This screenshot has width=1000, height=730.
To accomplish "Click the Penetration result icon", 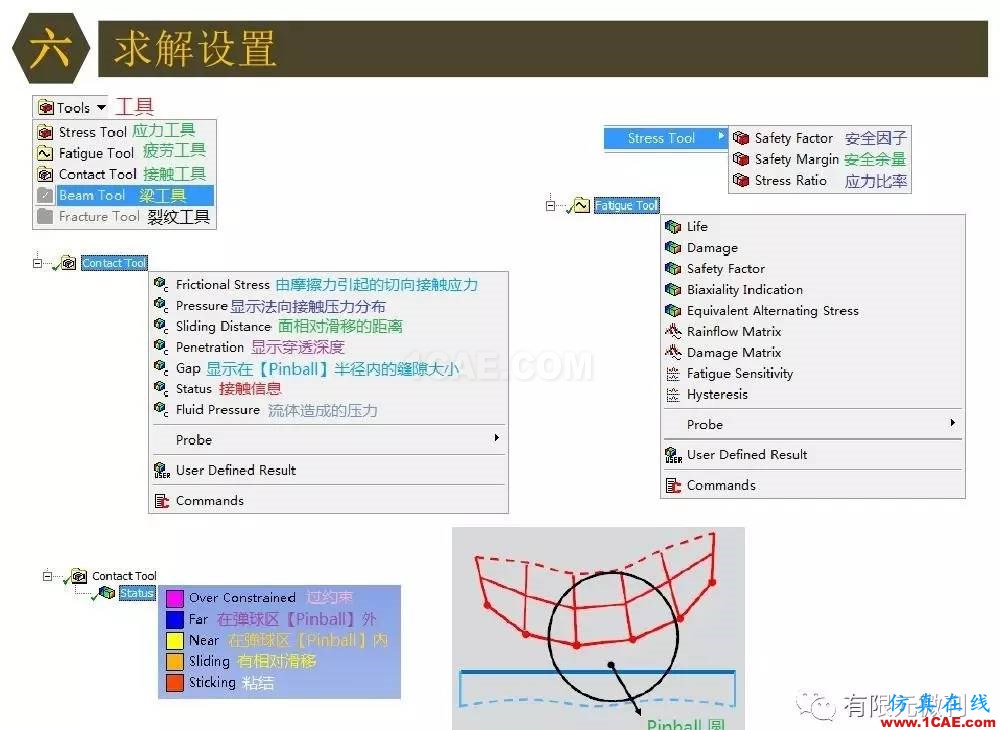I will (161, 347).
